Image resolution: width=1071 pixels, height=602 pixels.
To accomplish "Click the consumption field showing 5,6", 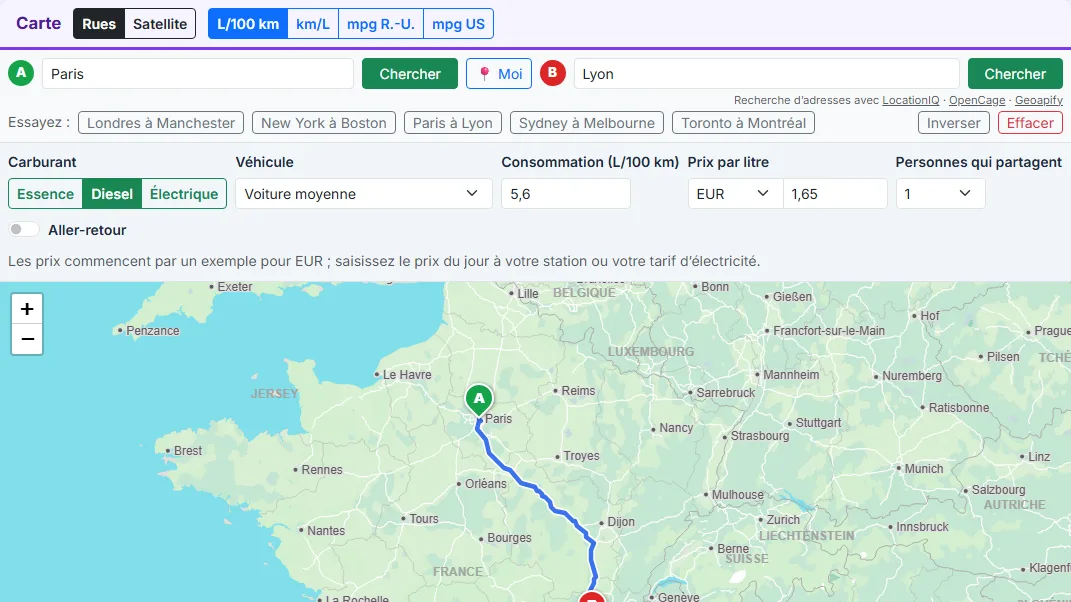I will (566, 194).
